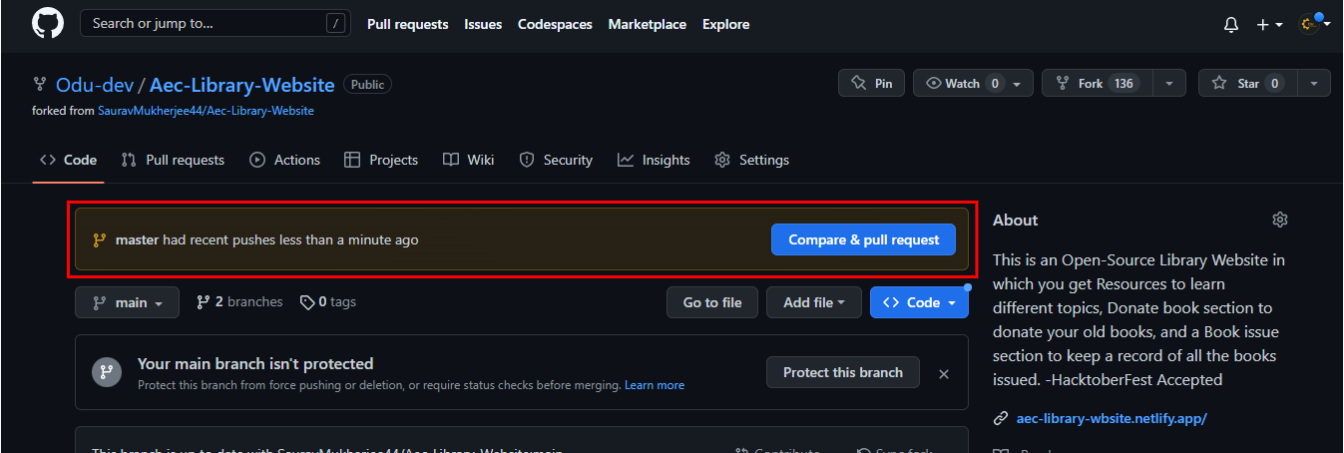Click the branch icon beside master banner

coord(99,240)
